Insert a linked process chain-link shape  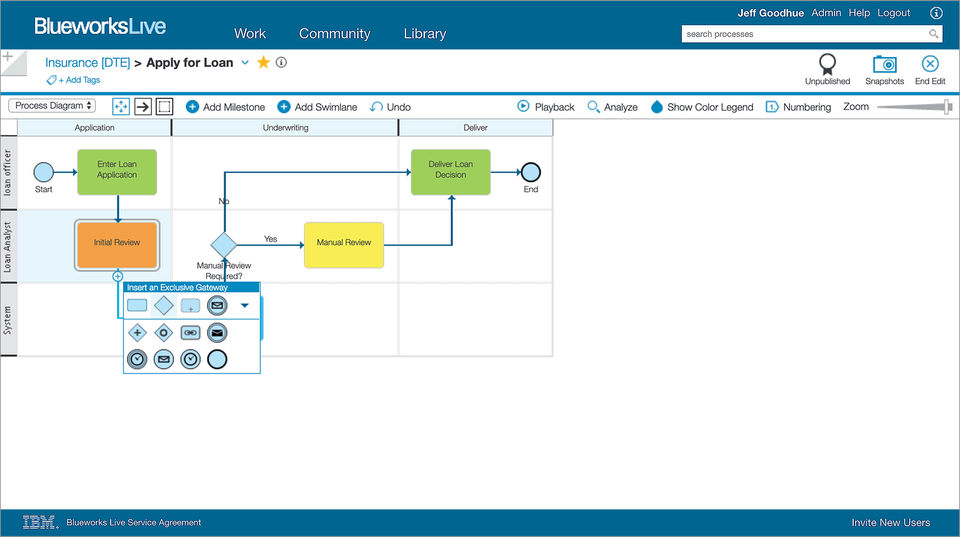click(x=190, y=332)
